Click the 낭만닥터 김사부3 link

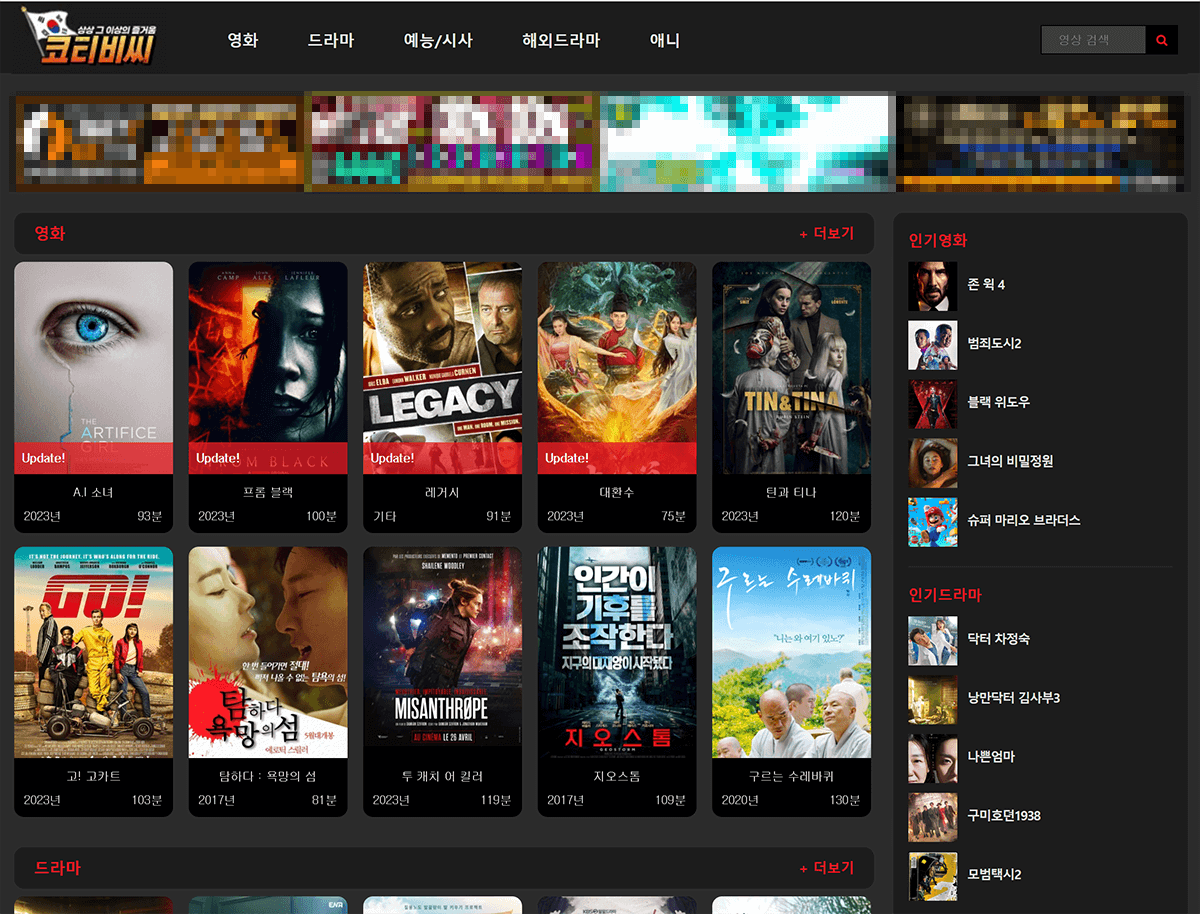click(1013, 698)
